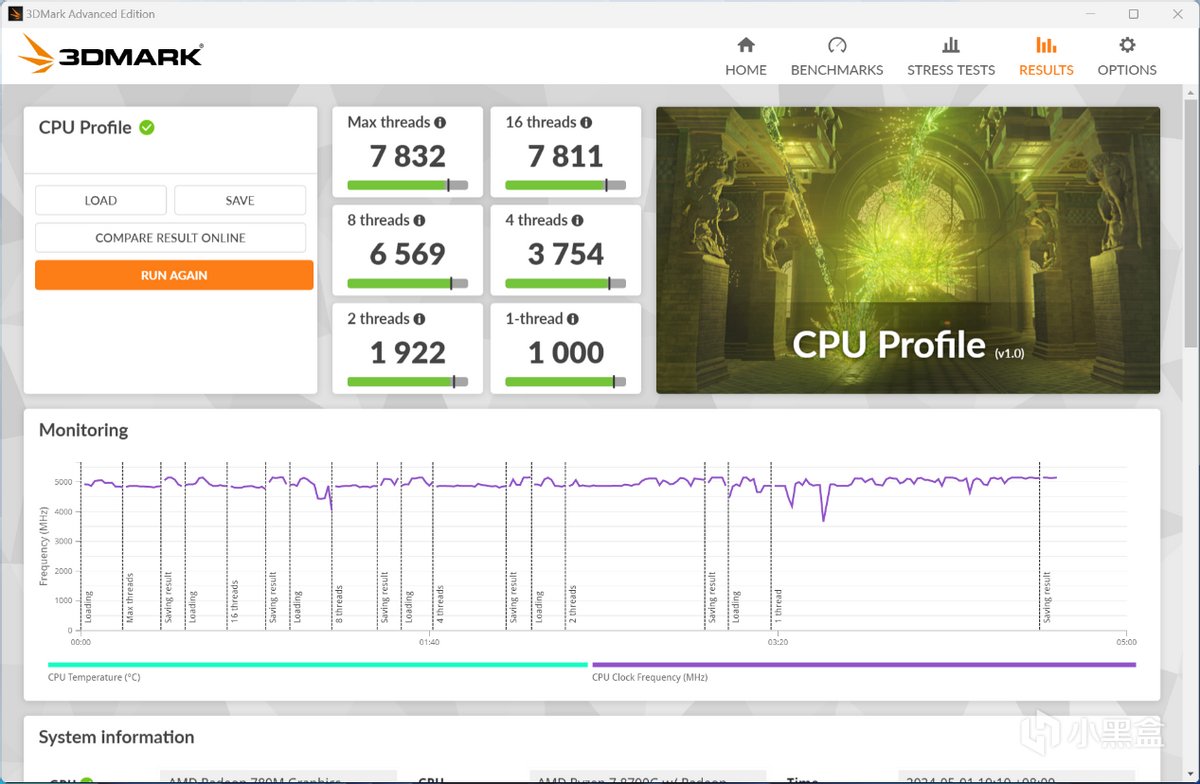Click the SAVE button
This screenshot has height=784, width=1200.
[240, 200]
